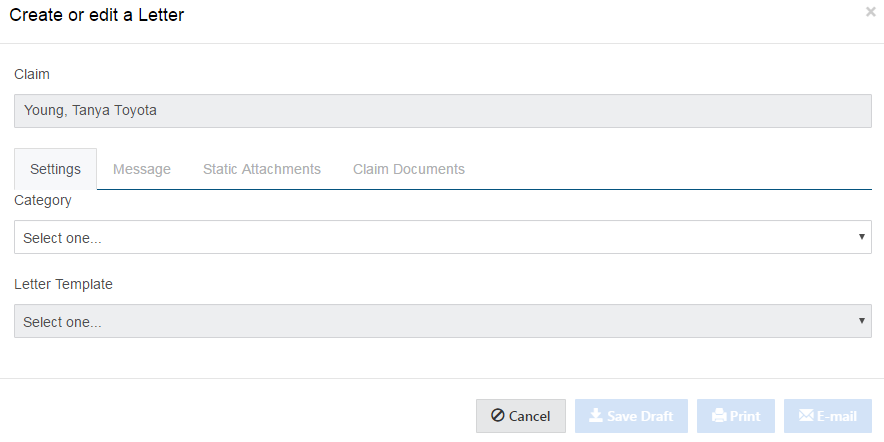Screen dimensions: 884x442
Task: Click the Letter Template field label
Action: coord(63,284)
